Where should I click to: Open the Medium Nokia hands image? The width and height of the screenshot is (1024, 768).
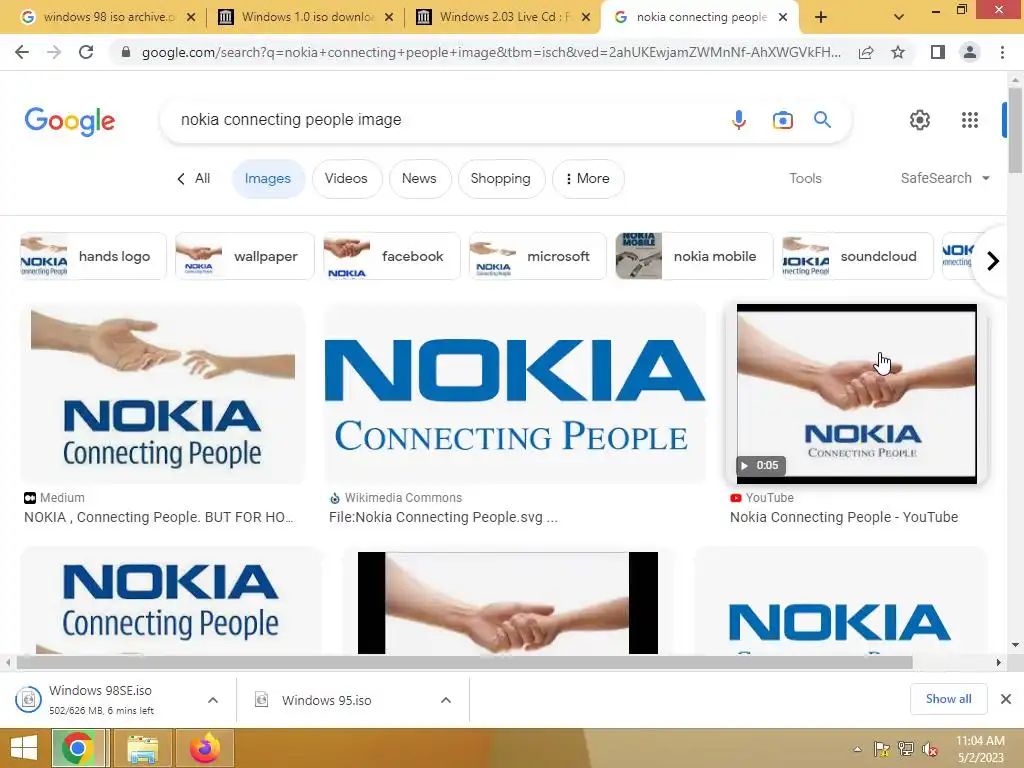[163, 394]
